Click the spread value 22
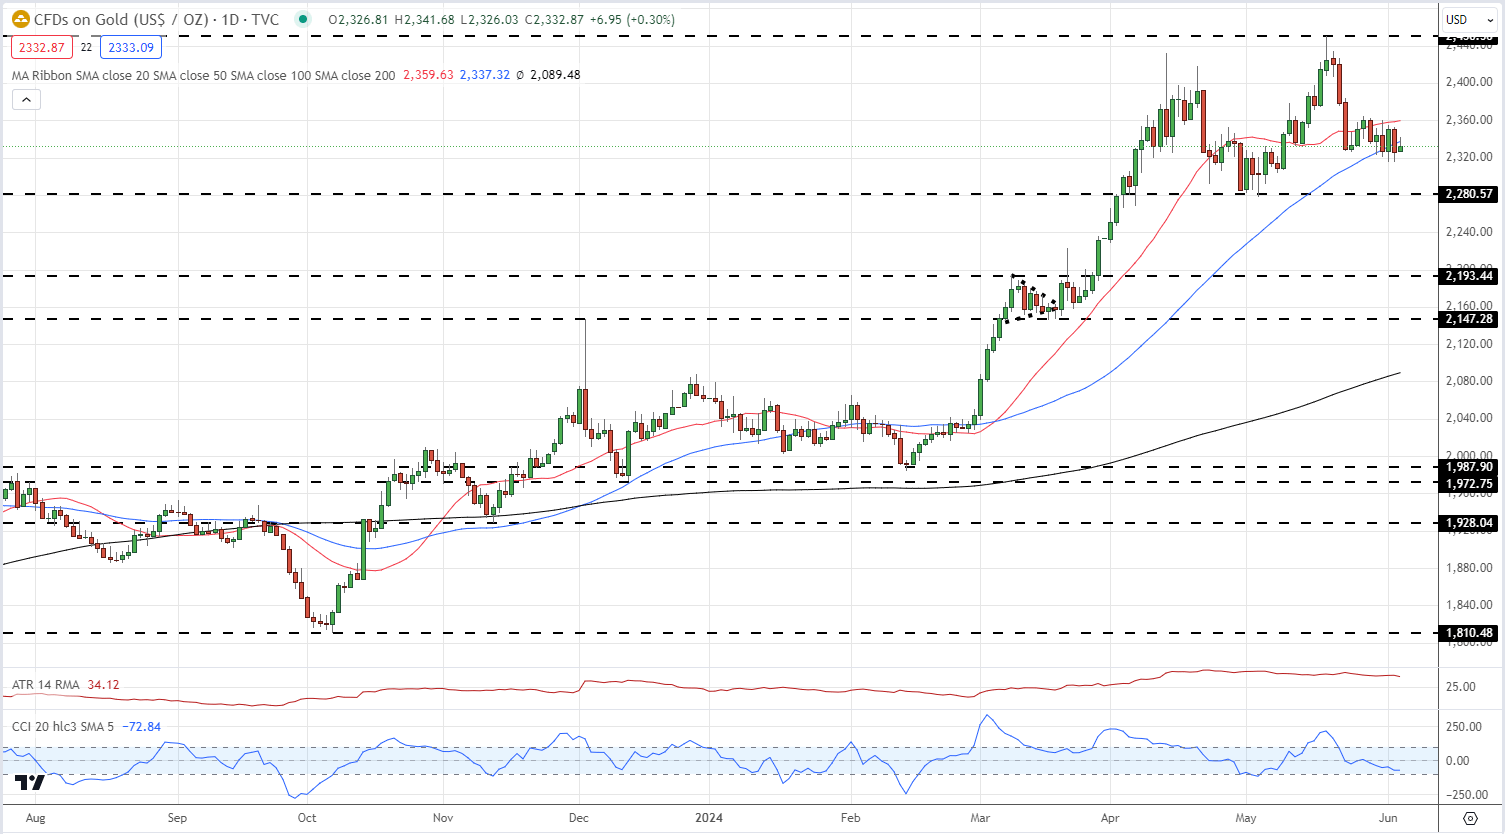This screenshot has height=834, width=1505. point(86,47)
